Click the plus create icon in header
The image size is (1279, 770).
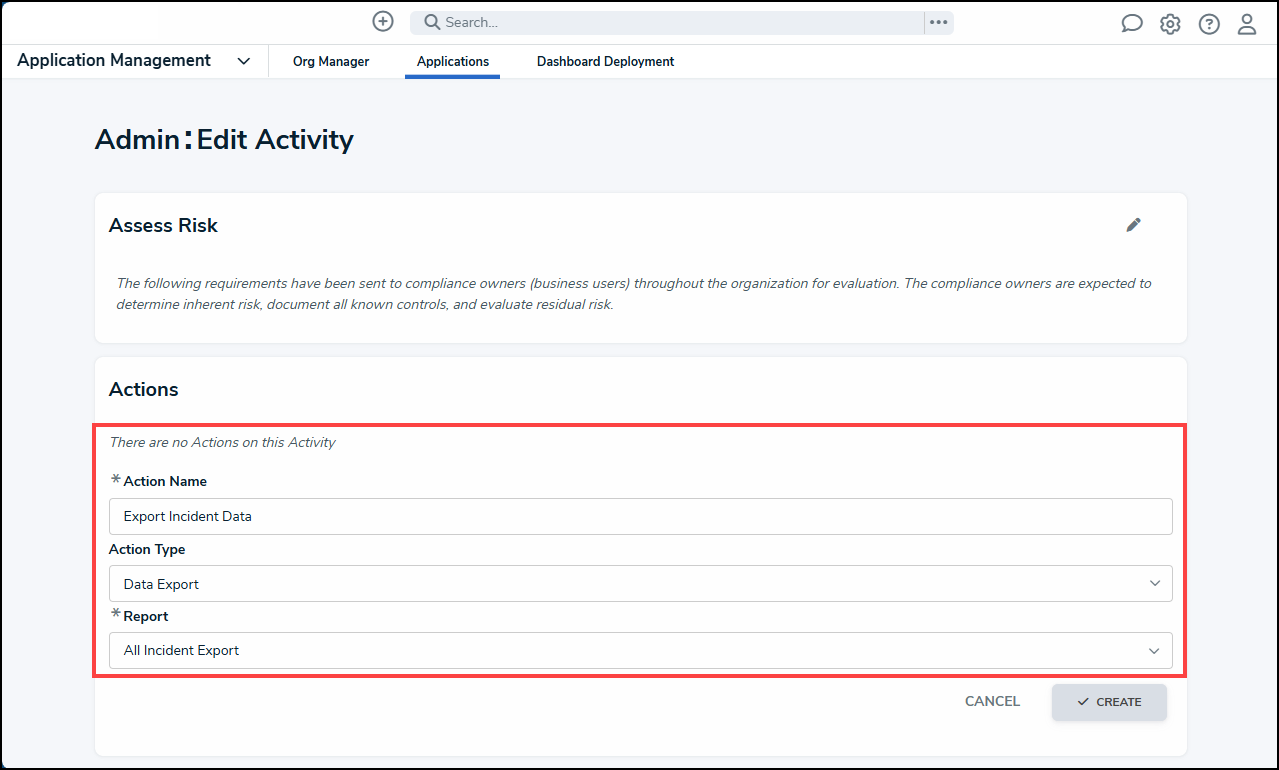(383, 22)
